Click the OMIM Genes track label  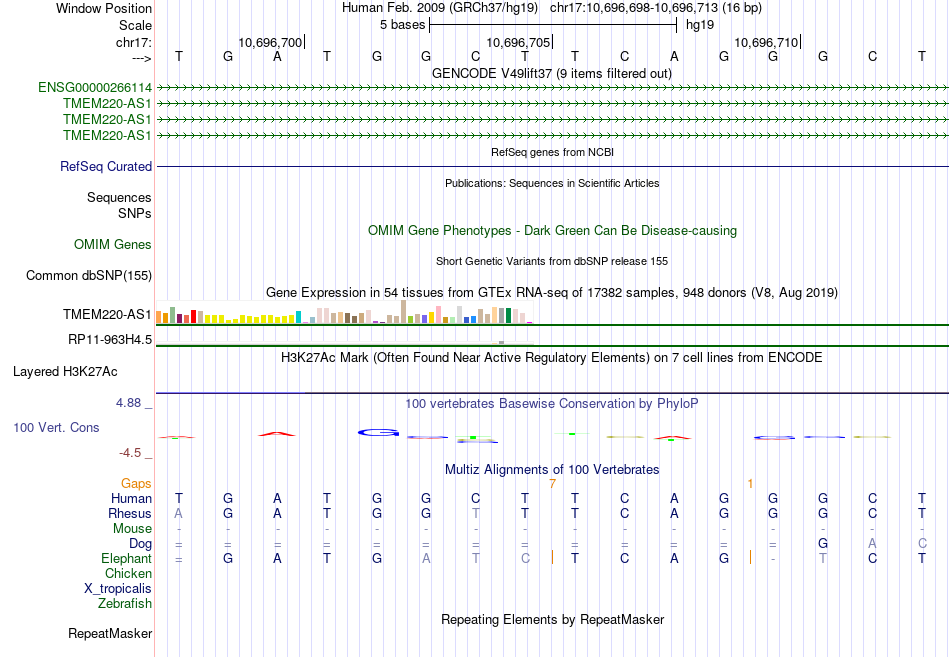[113, 245]
